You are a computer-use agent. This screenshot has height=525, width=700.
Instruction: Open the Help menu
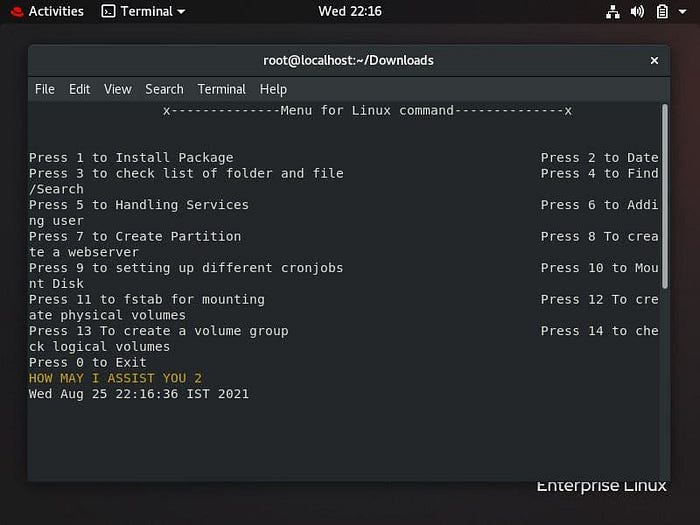(273, 90)
